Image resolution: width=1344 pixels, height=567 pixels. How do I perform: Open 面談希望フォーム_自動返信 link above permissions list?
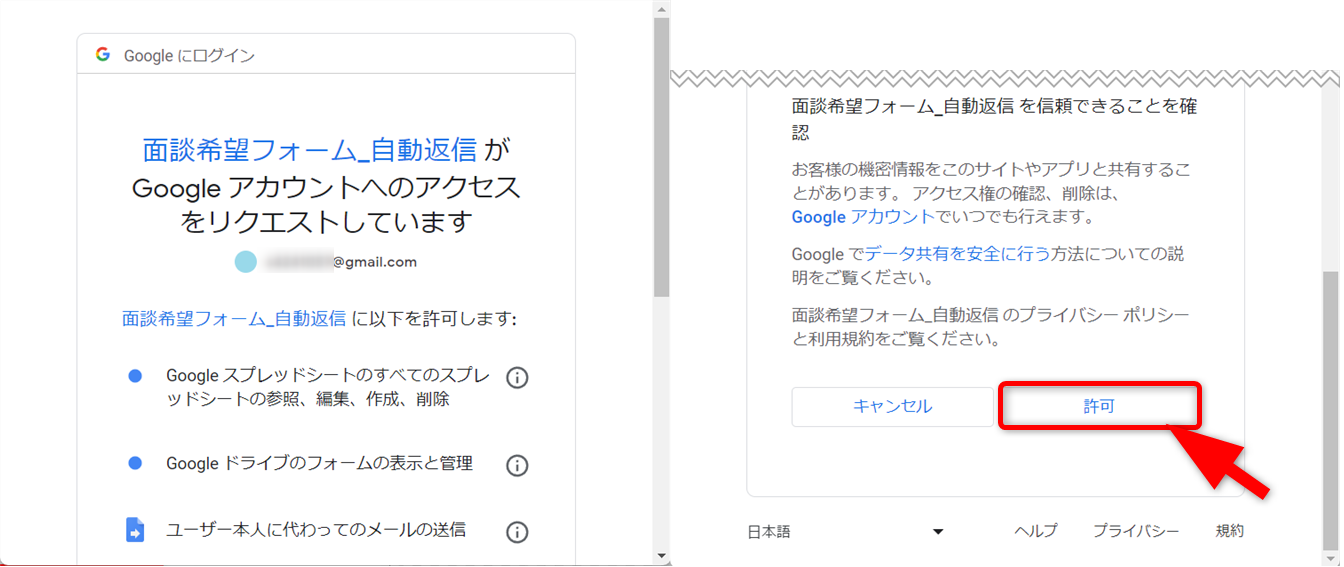coord(234,319)
